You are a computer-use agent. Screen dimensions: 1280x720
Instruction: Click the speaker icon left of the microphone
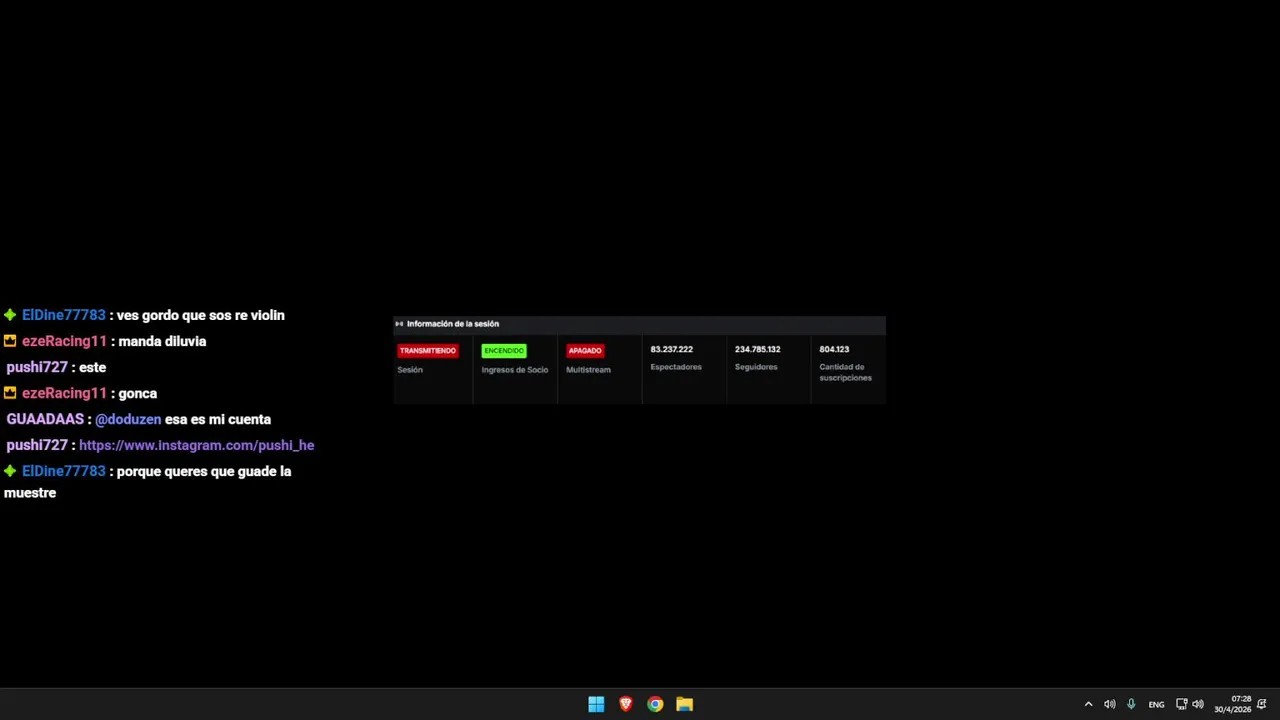[x=1109, y=704]
